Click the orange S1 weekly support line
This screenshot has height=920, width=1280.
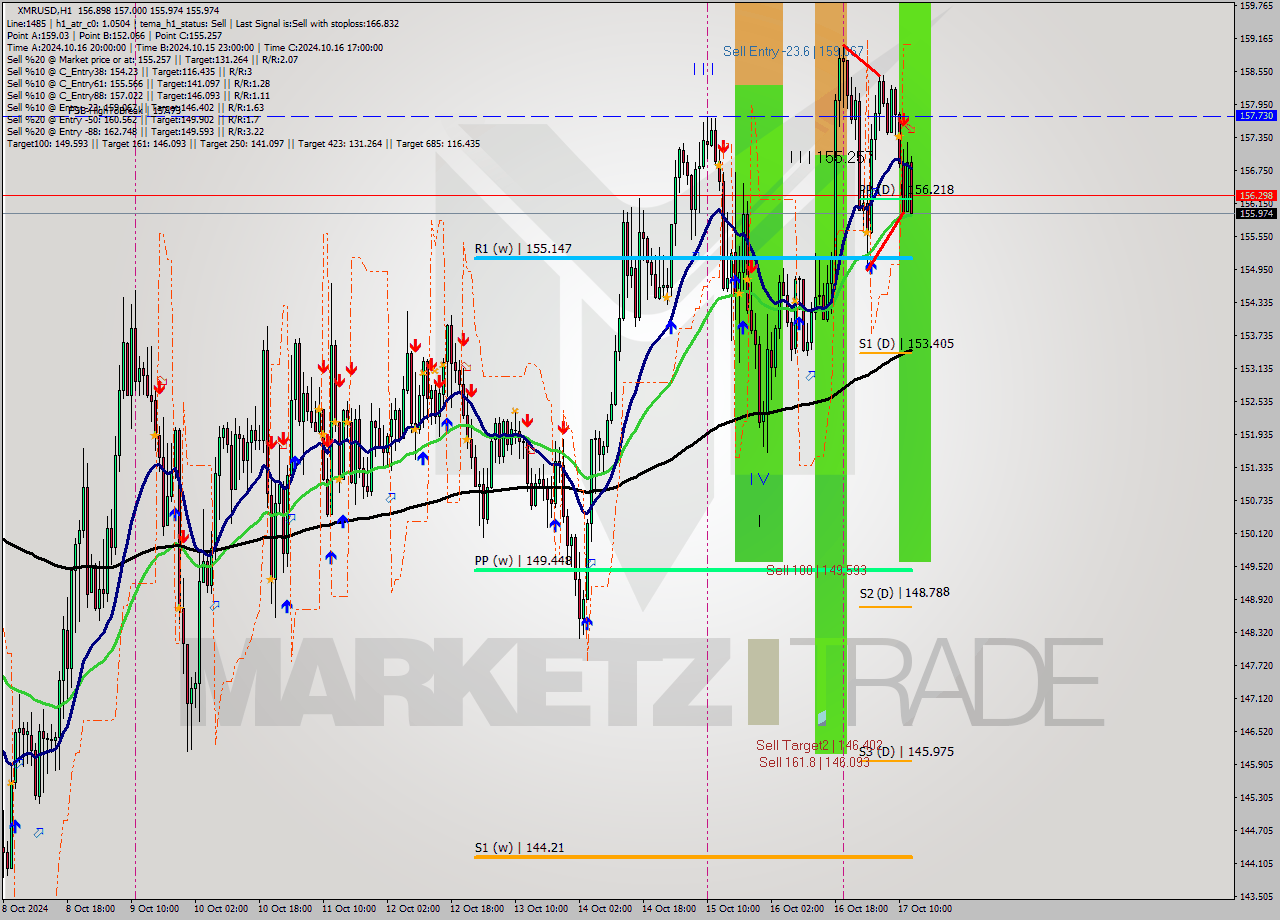[693, 857]
